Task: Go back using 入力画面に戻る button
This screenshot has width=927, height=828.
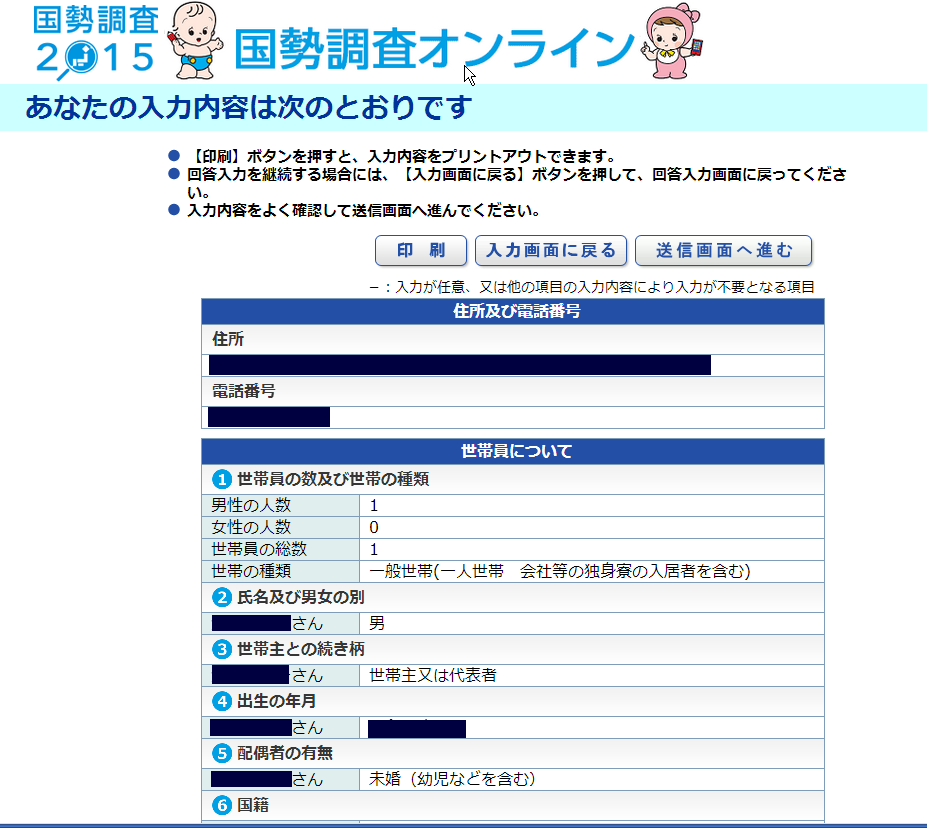Action: (x=551, y=250)
